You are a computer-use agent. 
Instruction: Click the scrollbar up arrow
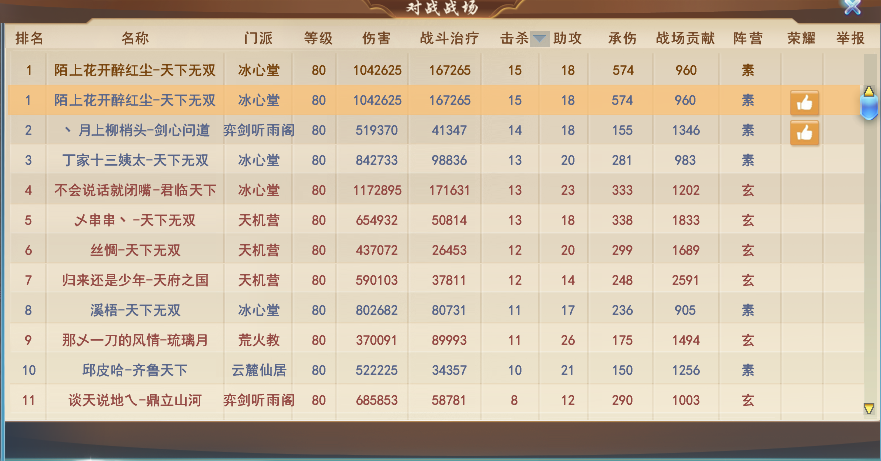tap(869, 91)
